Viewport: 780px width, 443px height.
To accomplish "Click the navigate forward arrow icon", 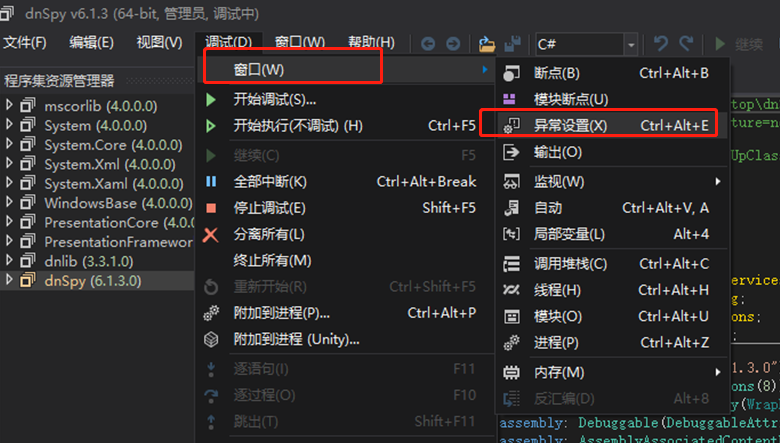I will (x=453, y=44).
